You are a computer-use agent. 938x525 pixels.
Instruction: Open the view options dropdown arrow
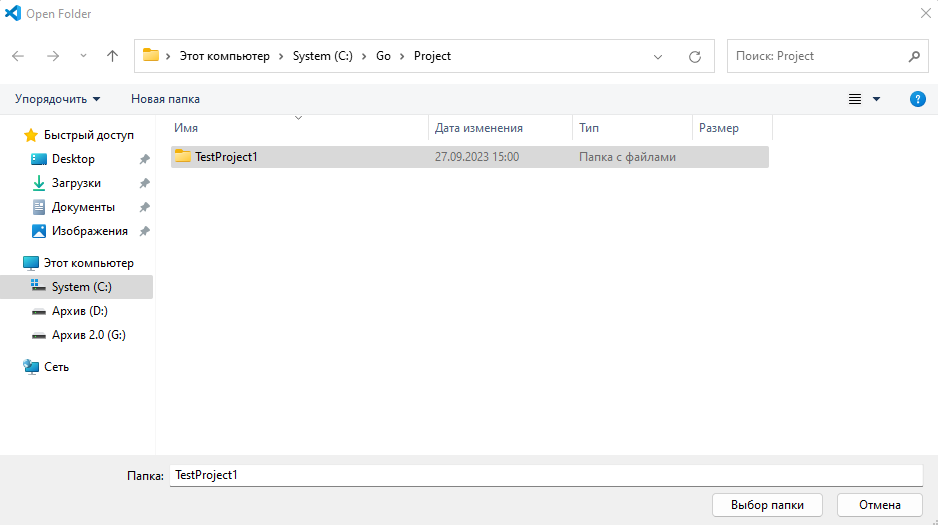(x=877, y=99)
